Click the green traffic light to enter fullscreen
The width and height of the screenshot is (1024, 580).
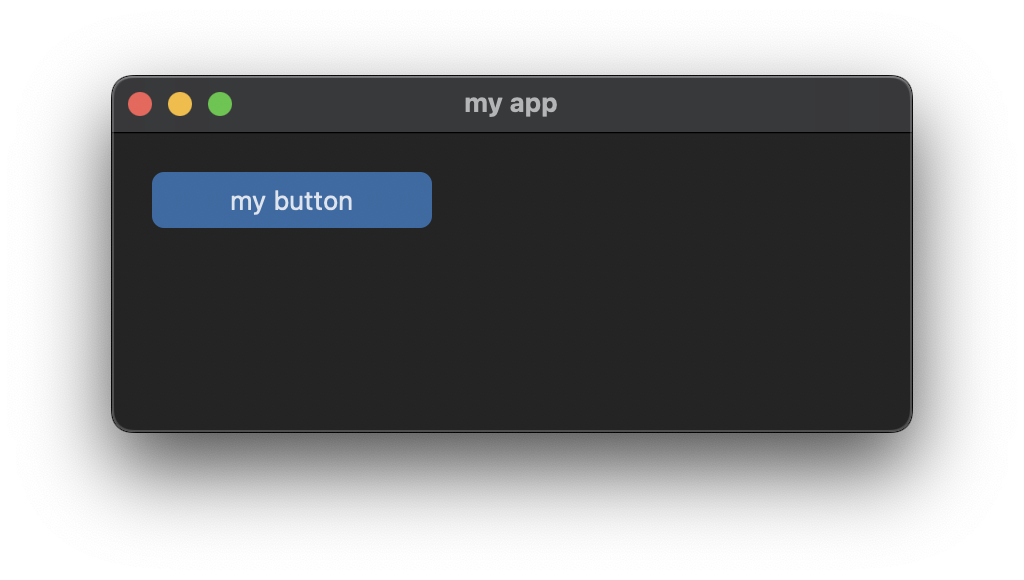(x=219, y=103)
